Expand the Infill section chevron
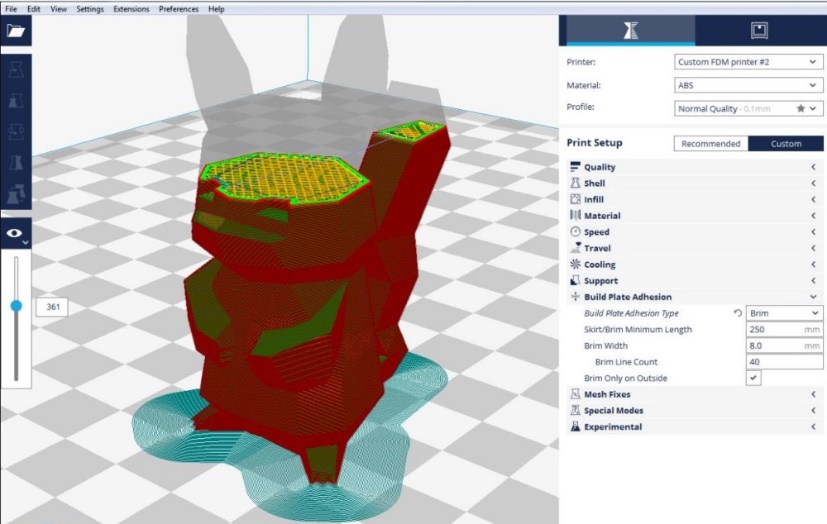This screenshot has width=827, height=524. coord(813,199)
